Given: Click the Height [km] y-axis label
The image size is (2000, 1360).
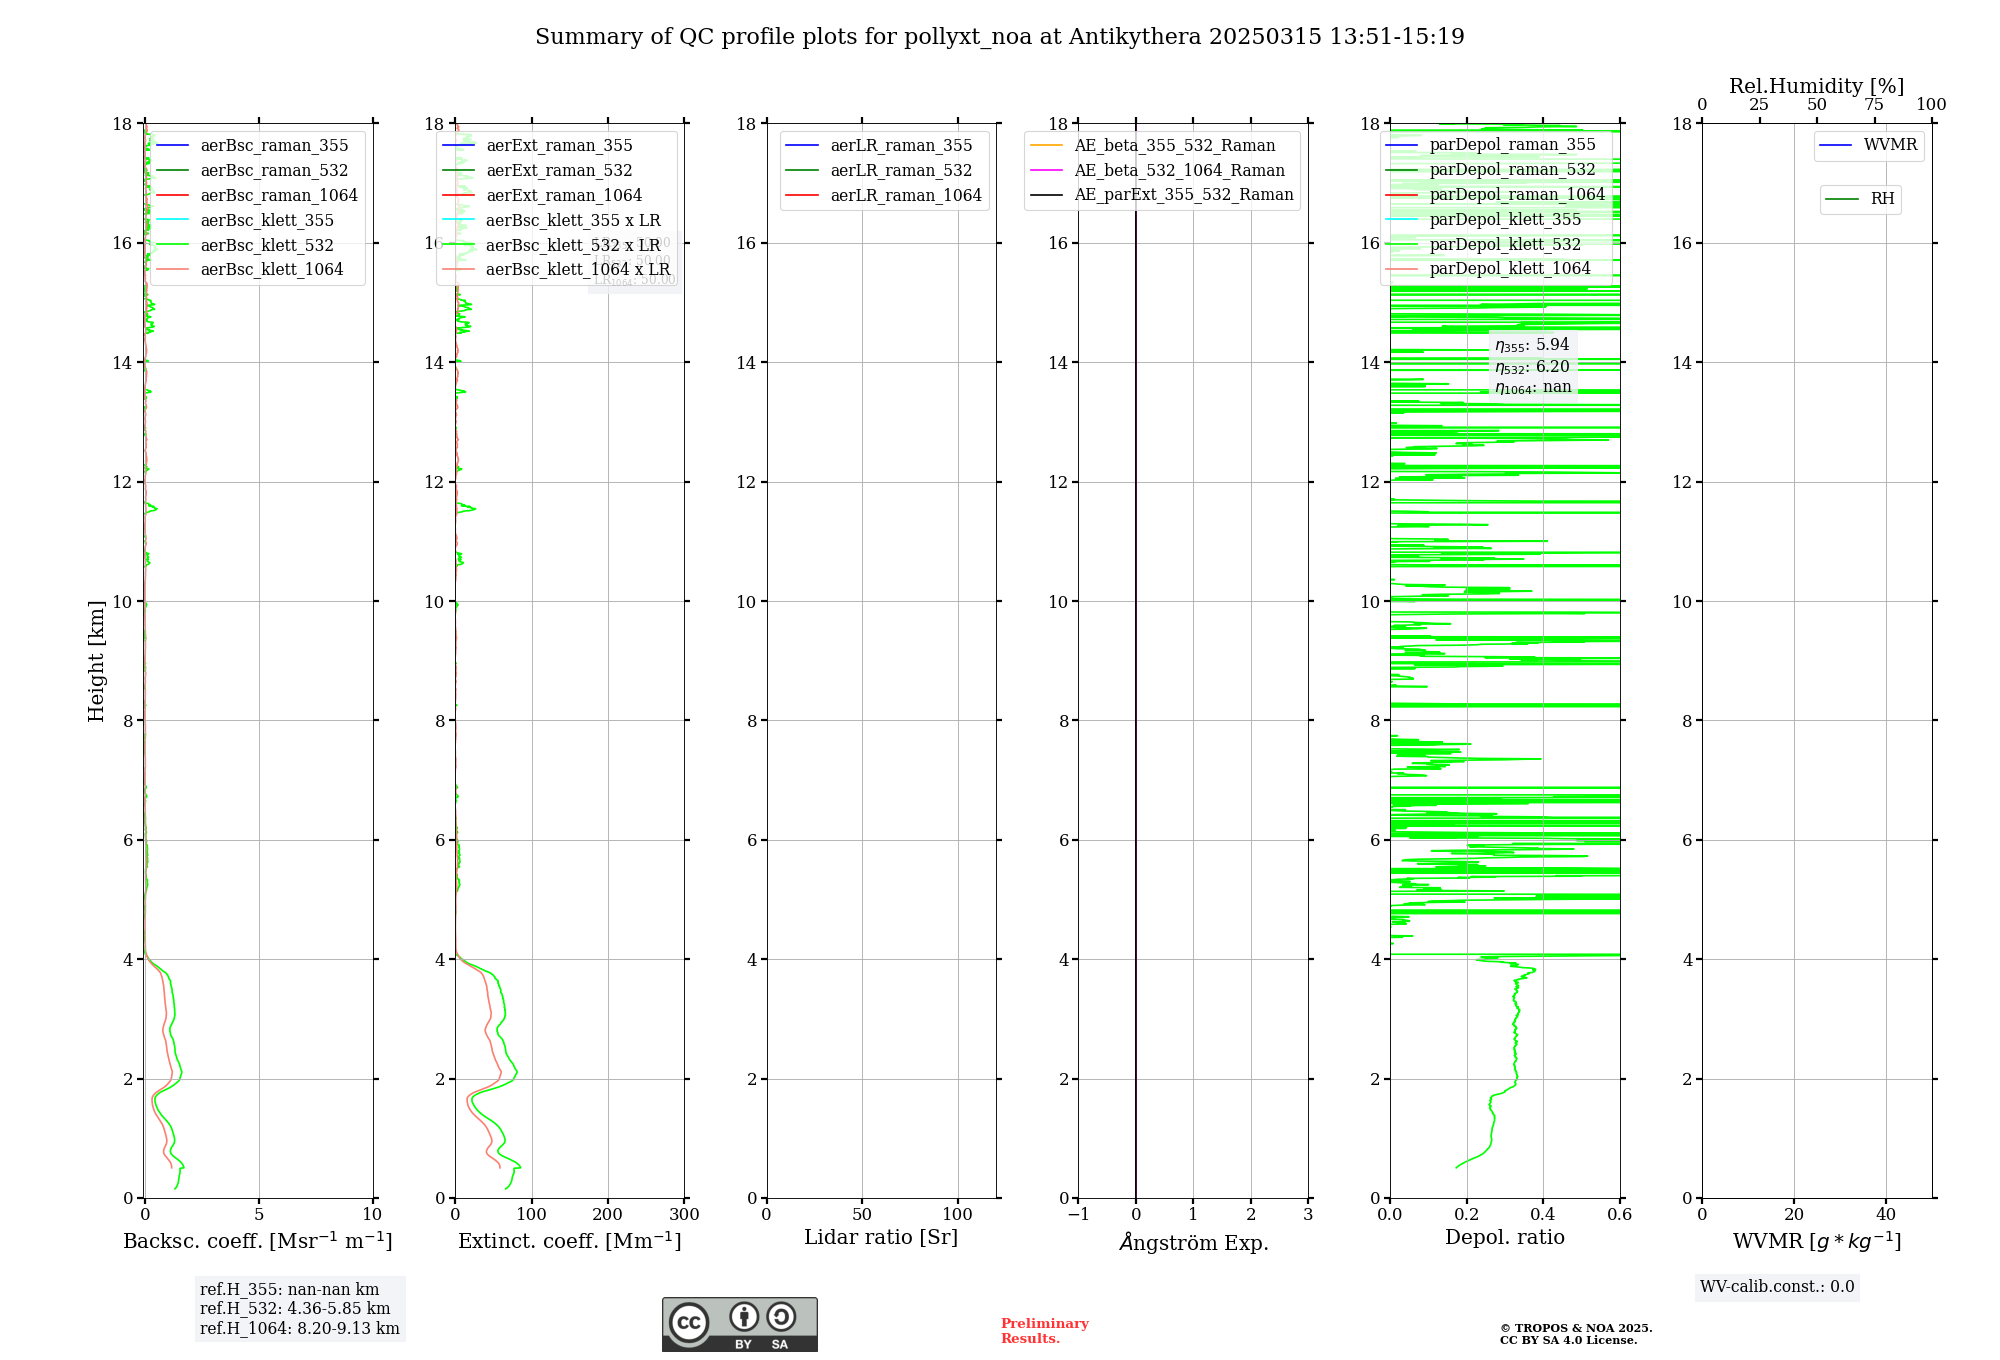Looking at the screenshot, I should [96, 661].
